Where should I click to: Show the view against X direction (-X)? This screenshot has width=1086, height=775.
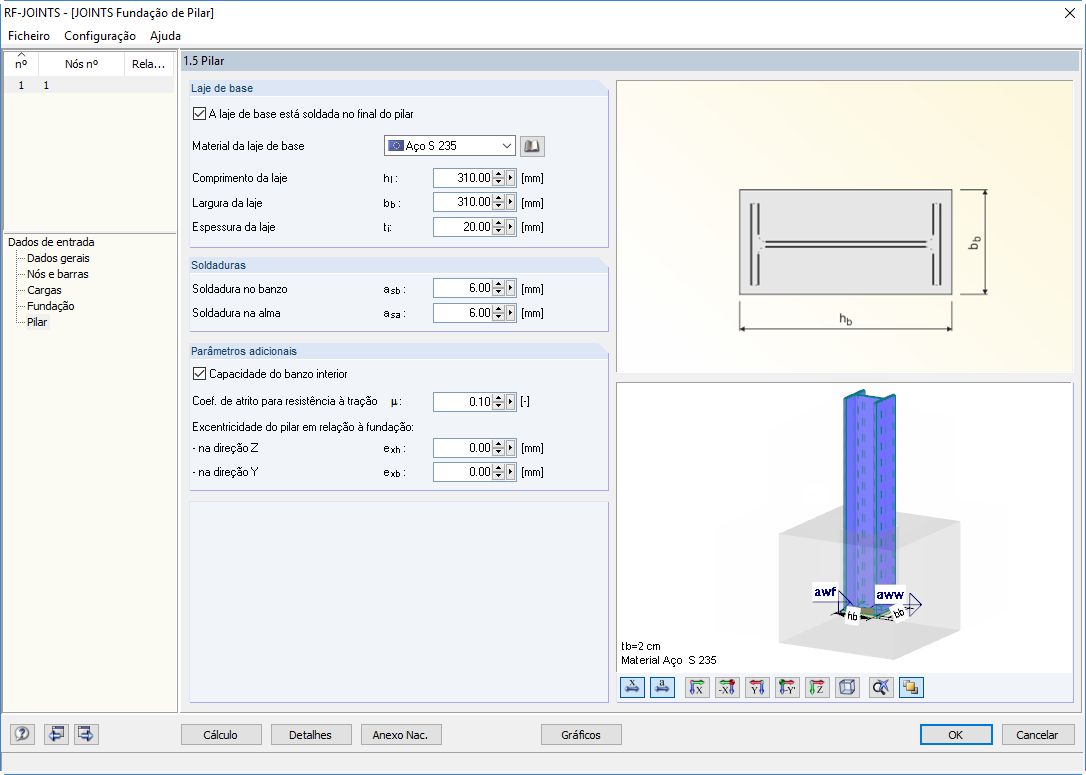tap(727, 688)
